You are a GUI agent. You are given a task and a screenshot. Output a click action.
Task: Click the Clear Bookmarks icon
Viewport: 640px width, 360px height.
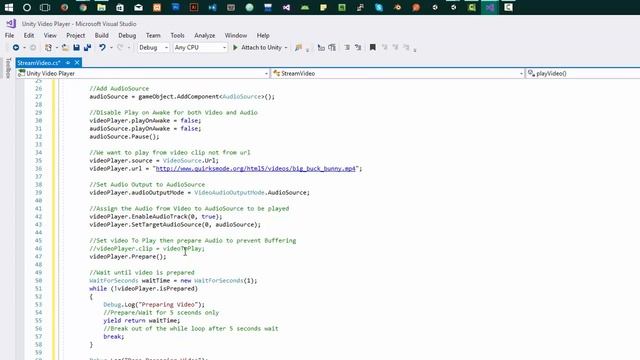coord(407,48)
